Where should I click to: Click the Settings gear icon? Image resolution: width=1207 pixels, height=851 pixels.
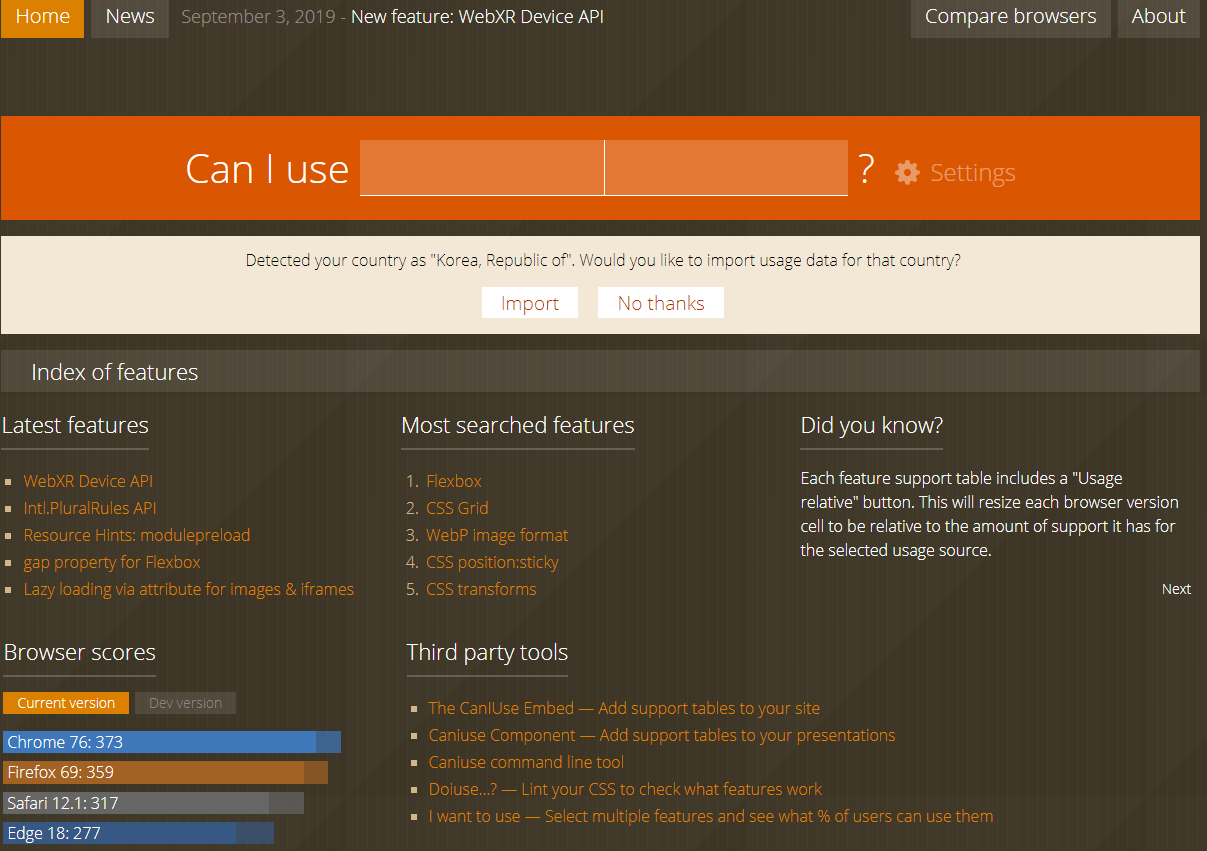(x=907, y=172)
